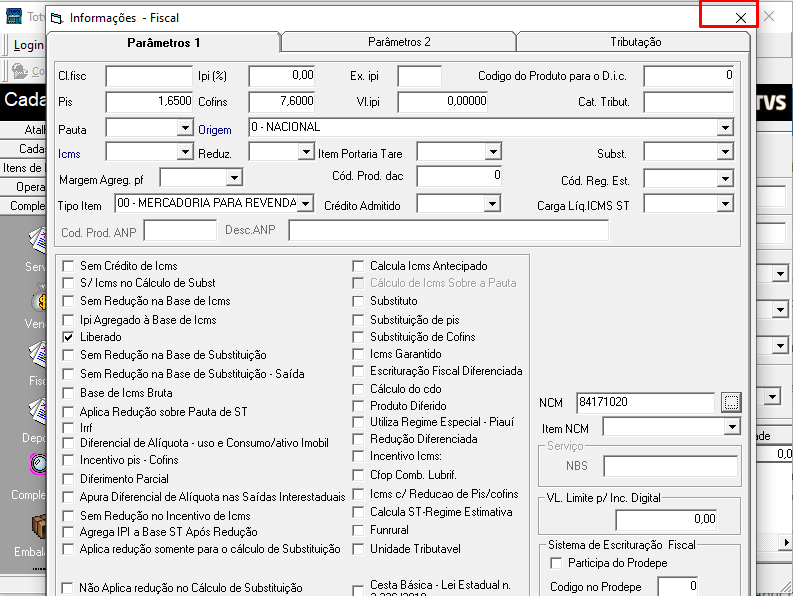
Task: Click the Cat. Tribut. field
Action: click(688, 102)
